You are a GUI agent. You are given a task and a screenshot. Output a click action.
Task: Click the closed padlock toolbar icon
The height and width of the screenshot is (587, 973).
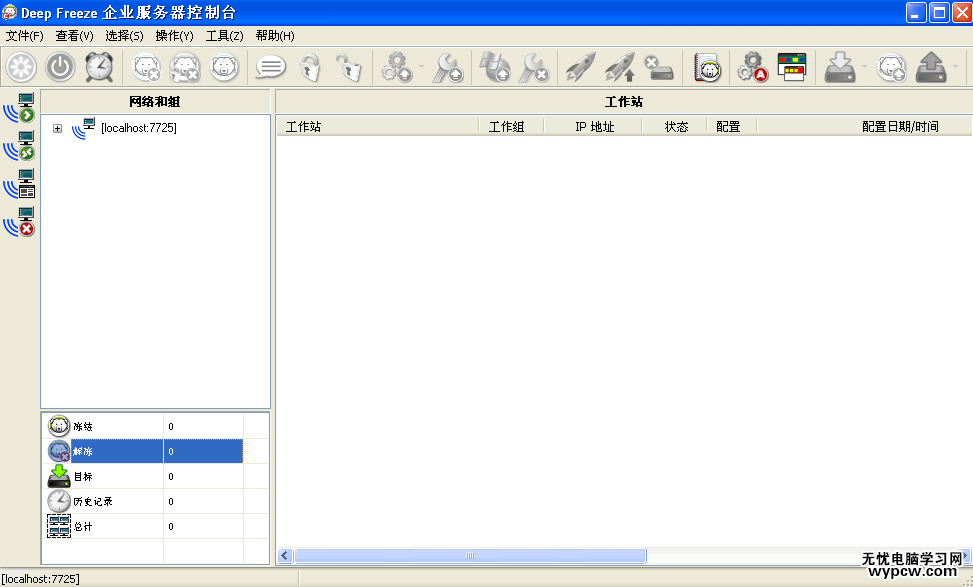point(310,67)
